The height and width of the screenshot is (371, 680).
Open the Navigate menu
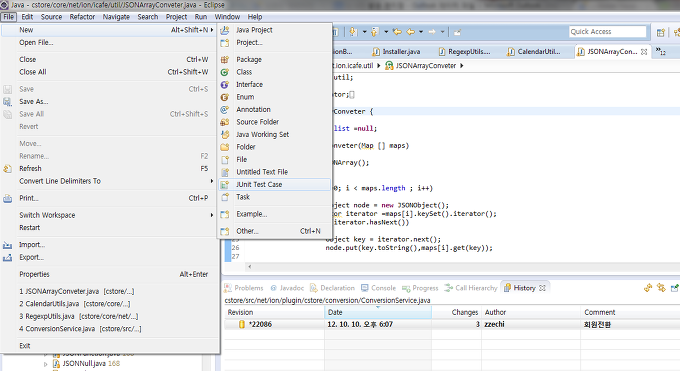point(116,17)
